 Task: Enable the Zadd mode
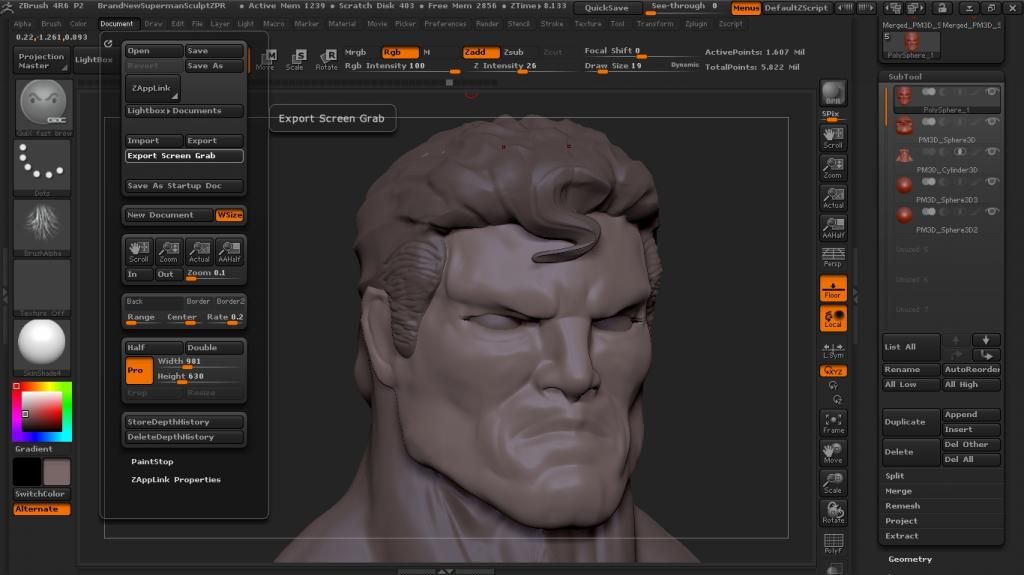click(481, 52)
